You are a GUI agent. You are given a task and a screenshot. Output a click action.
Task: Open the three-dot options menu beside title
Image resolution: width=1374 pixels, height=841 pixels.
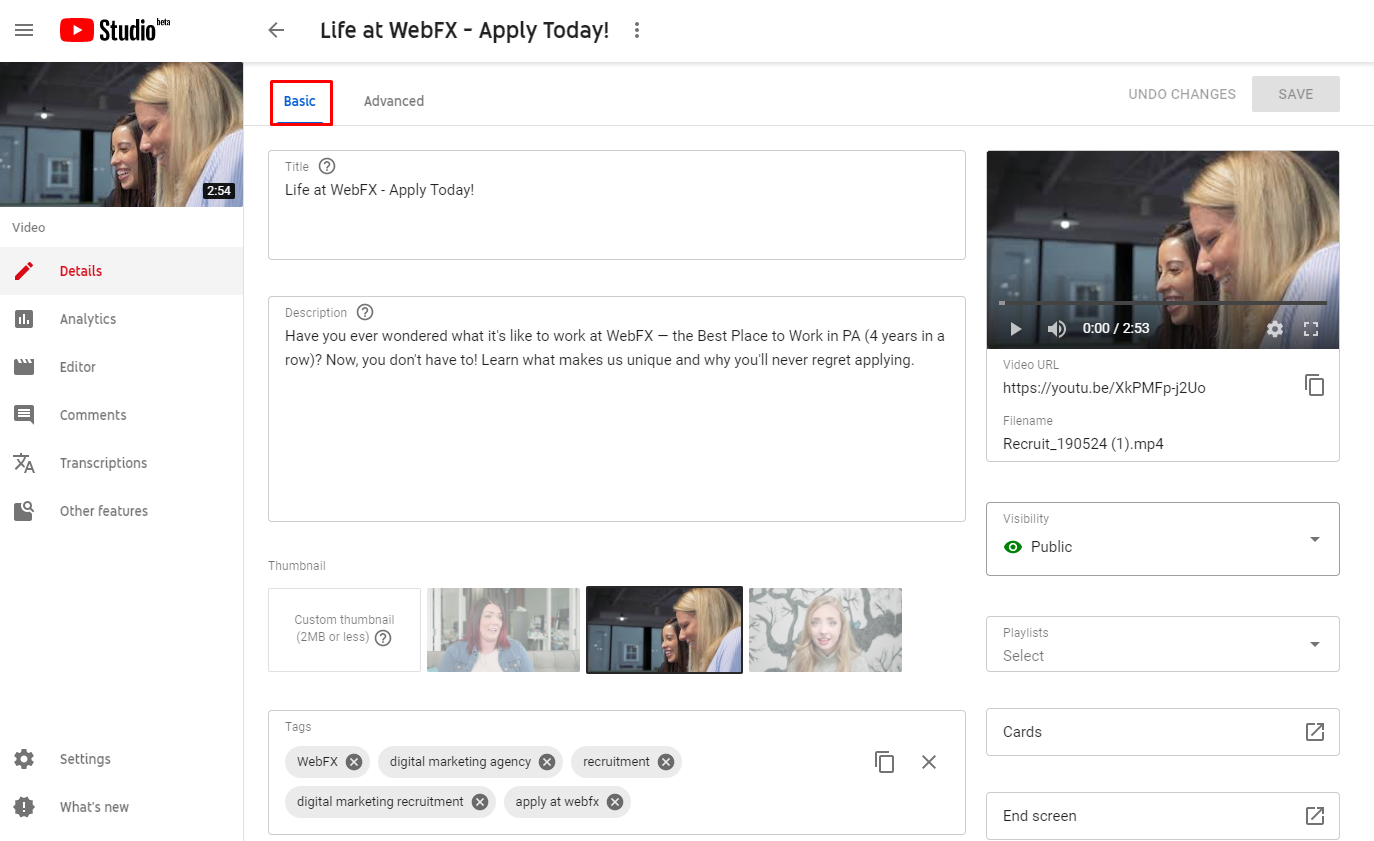637,30
